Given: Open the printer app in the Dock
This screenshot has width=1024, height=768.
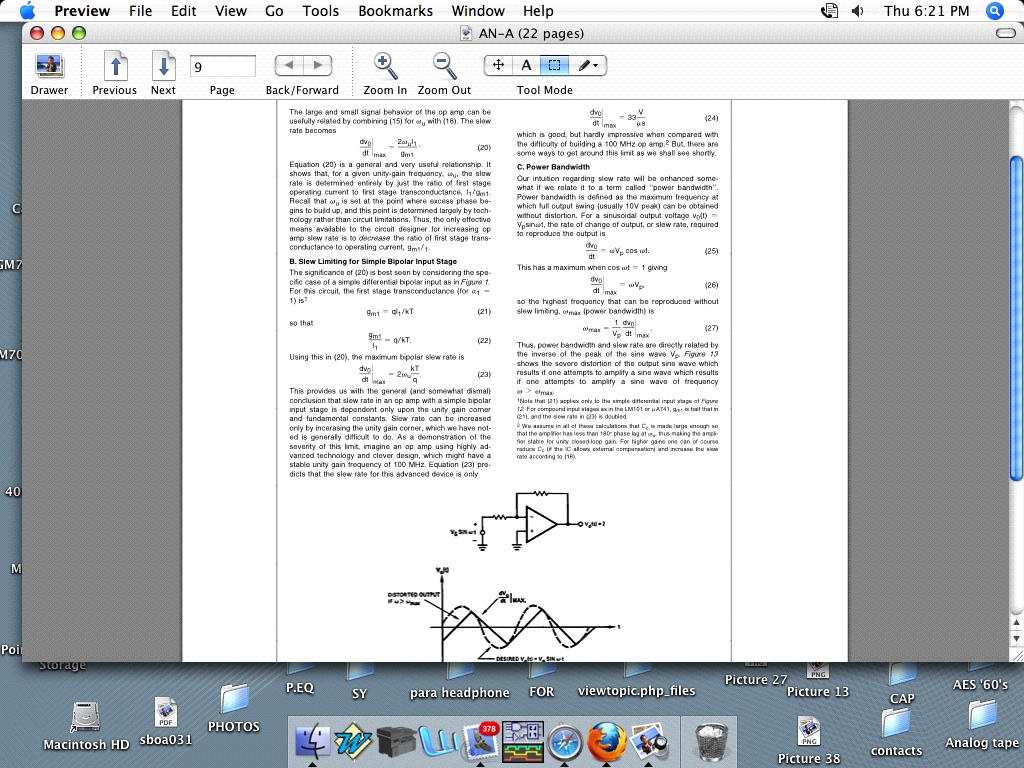Looking at the screenshot, I should (x=396, y=743).
